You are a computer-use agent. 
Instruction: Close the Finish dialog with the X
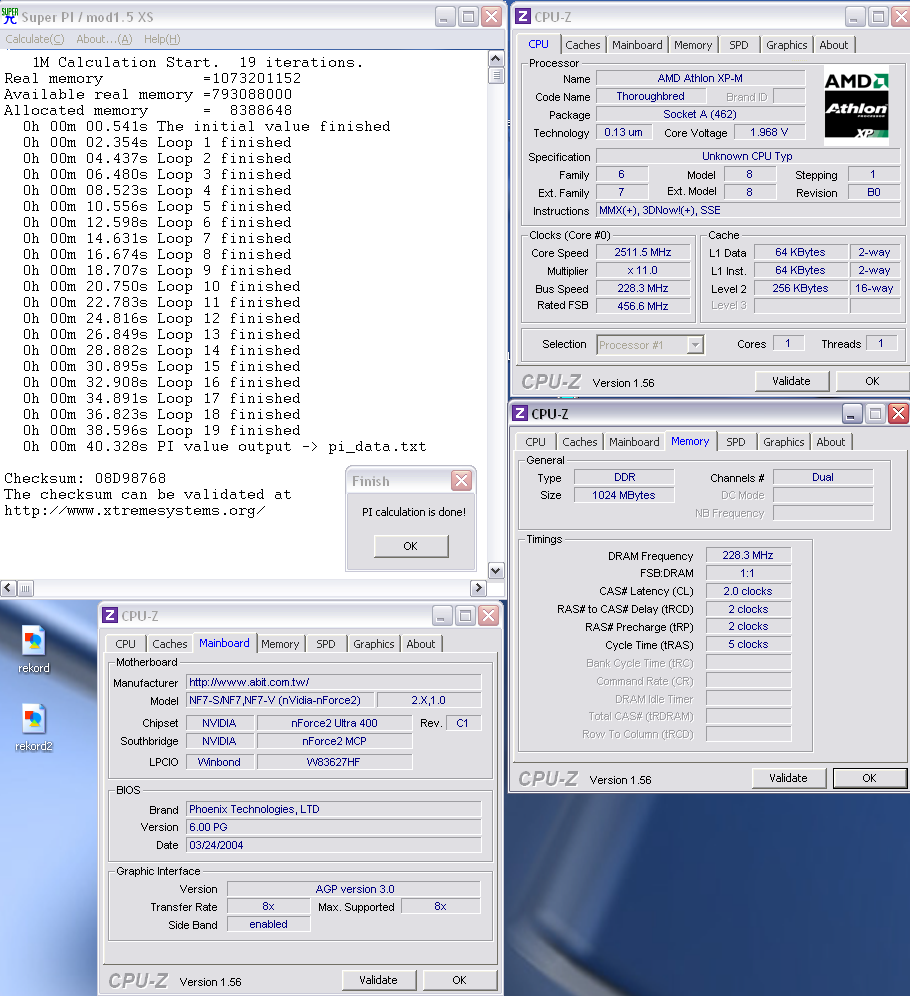click(x=462, y=481)
